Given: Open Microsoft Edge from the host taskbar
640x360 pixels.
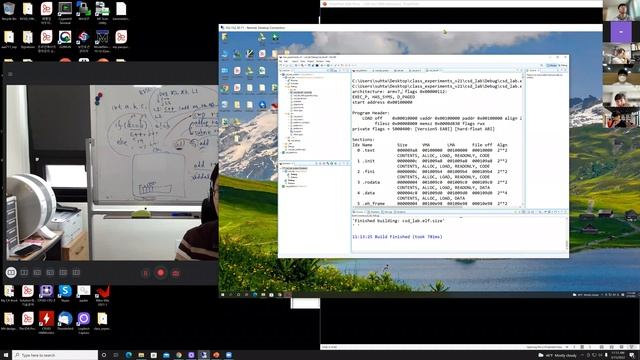Looking at the screenshot, I should [x=129, y=355].
